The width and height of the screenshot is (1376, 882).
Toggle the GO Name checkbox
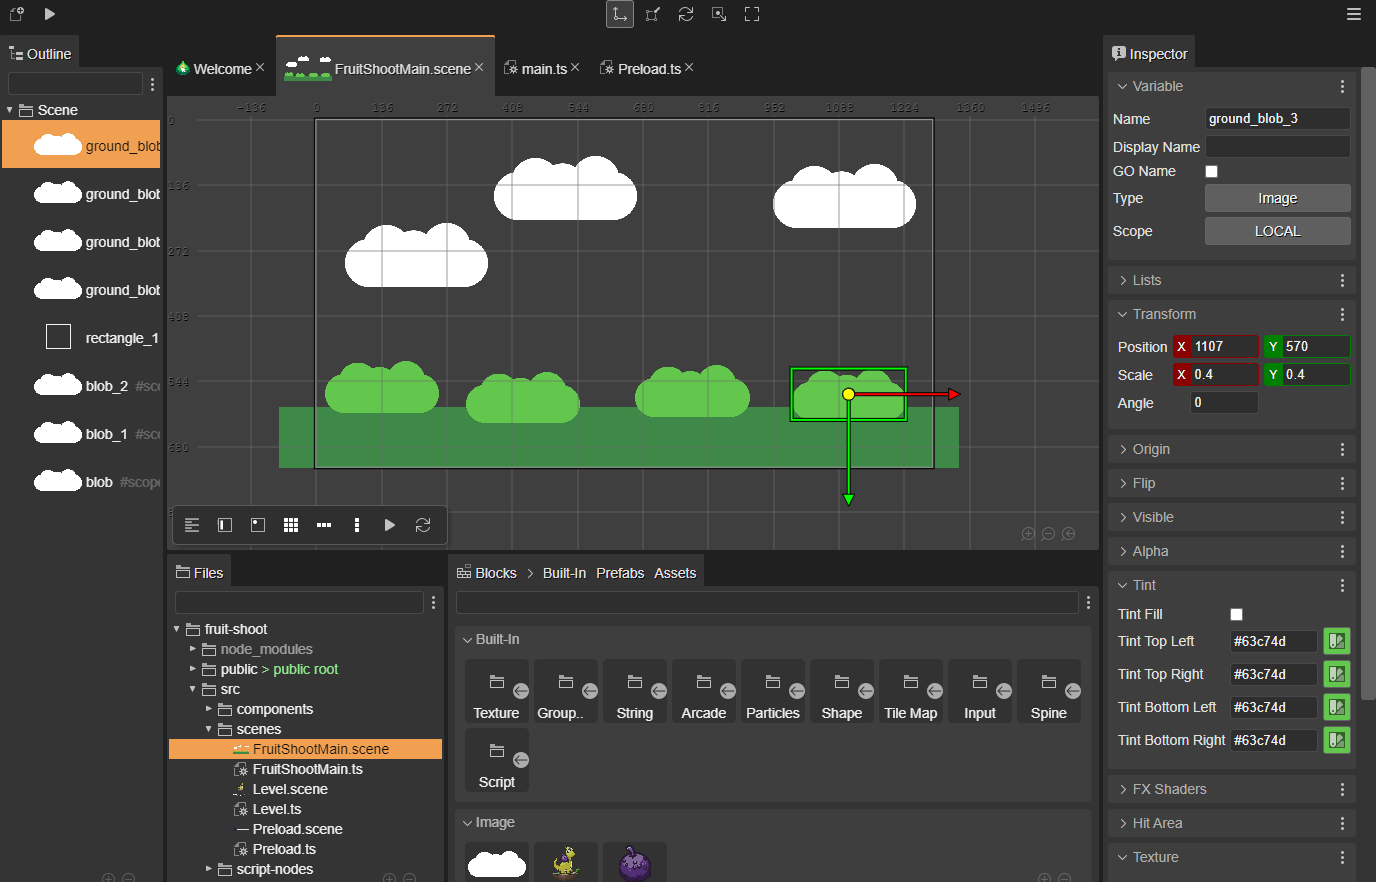[1211, 171]
